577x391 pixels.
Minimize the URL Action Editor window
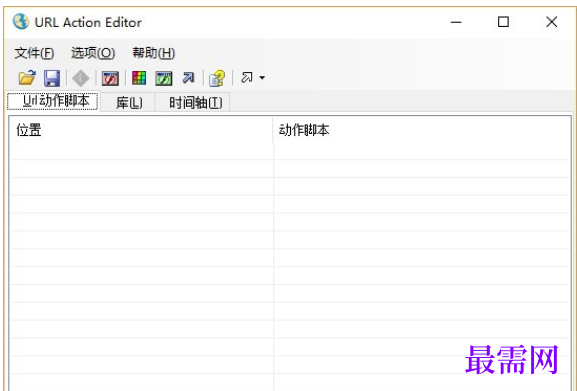[x=456, y=22]
